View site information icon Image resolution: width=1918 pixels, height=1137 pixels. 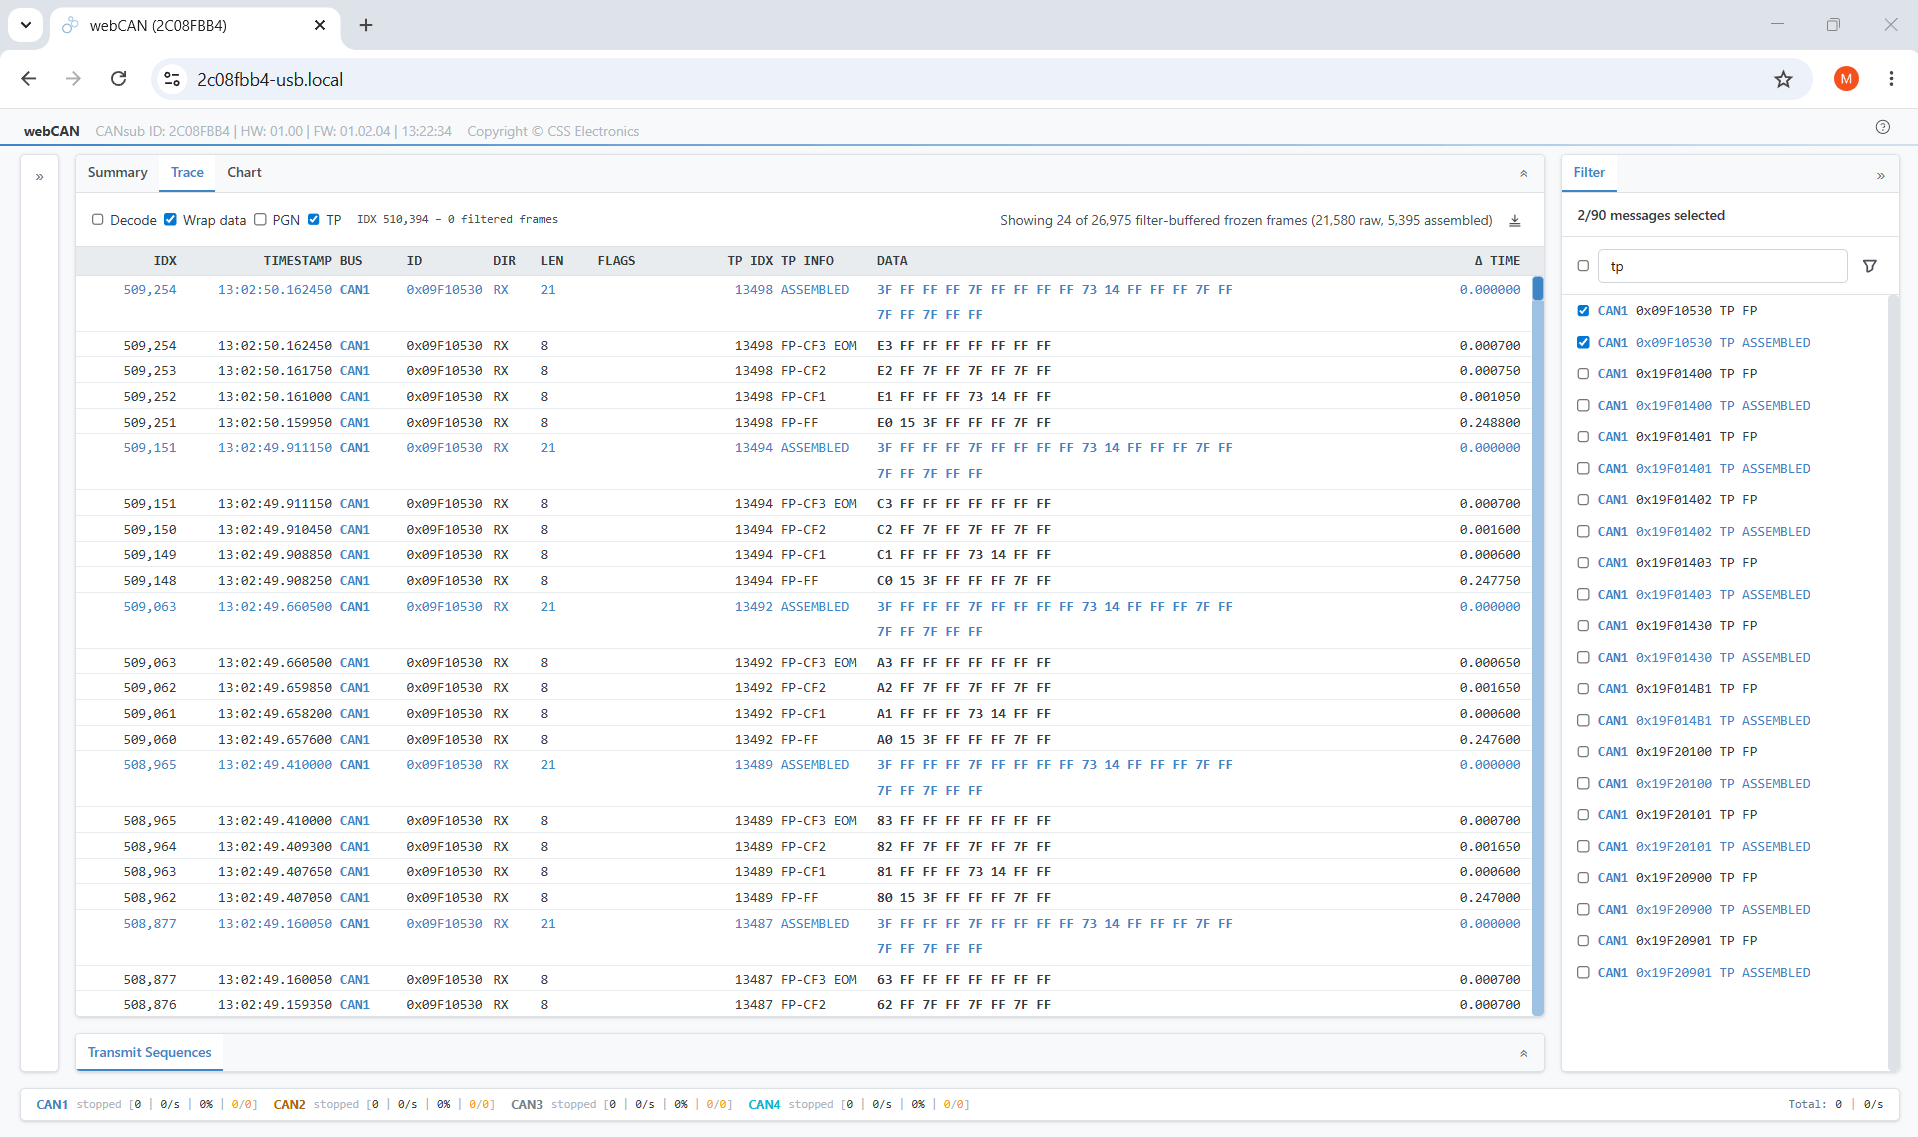[x=172, y=79]
